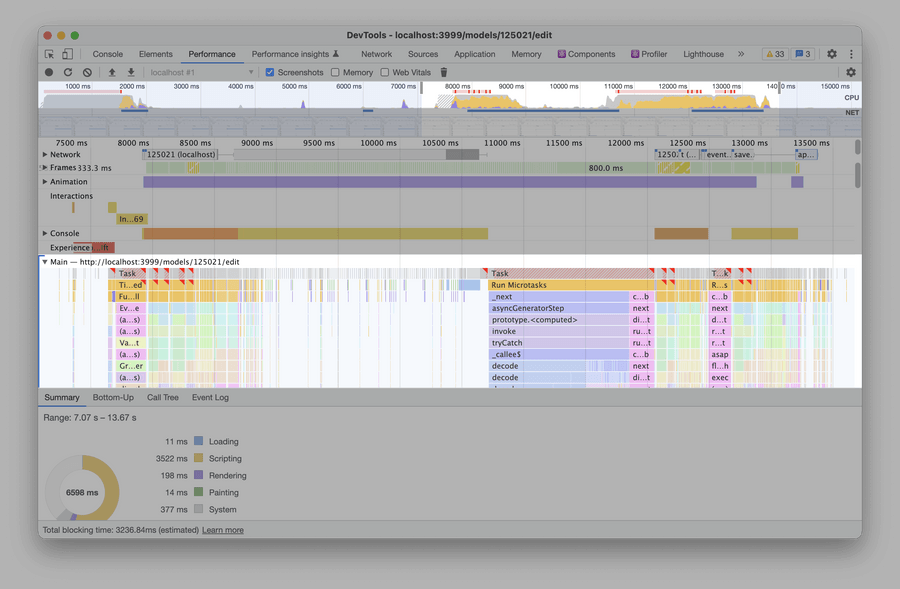Screen dimensions: 900x589
Task: Toggle the device toolbar icon
Action: 68,54
